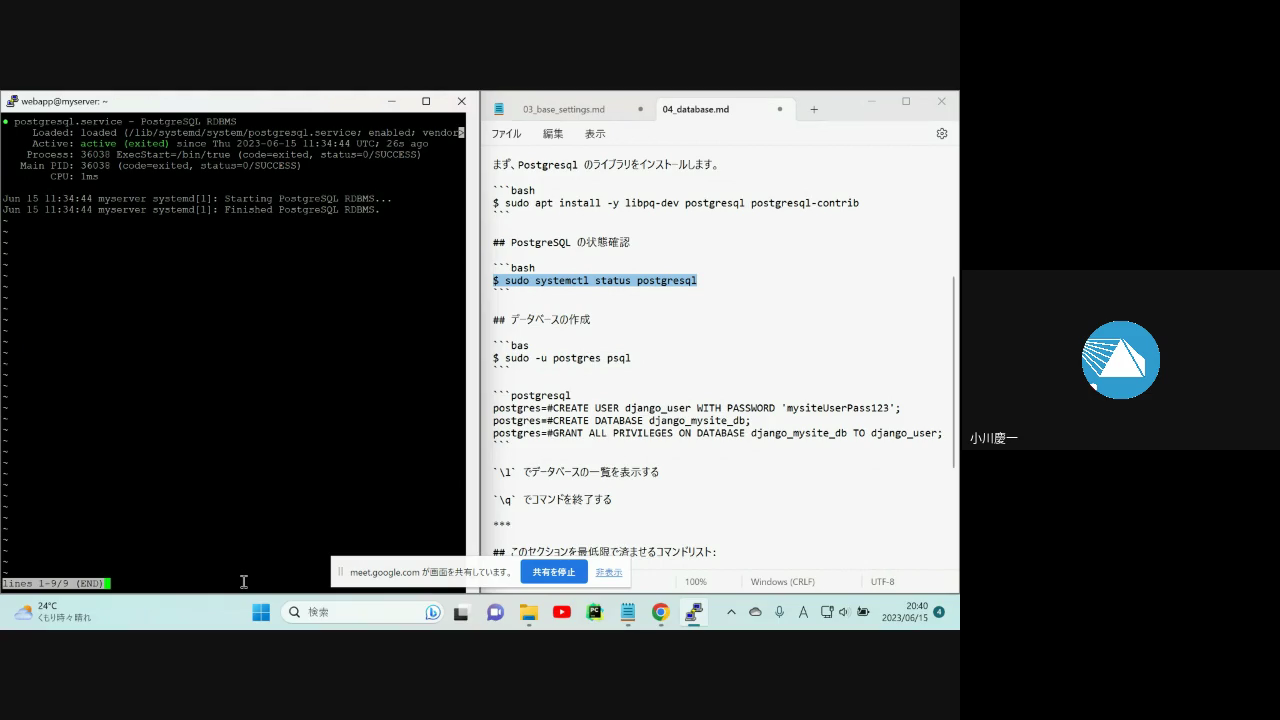Open the ファイル menu

[x=506, y=133]
